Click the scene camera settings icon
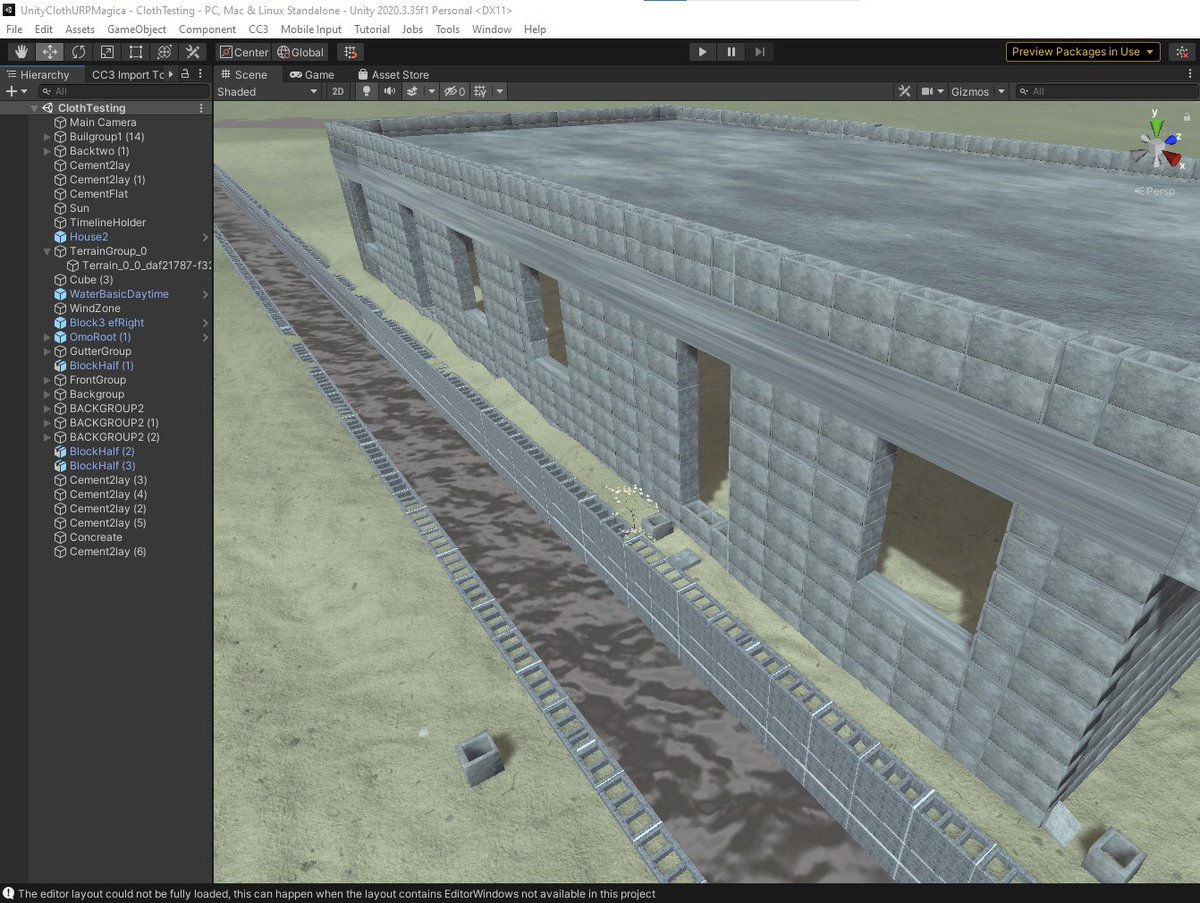The height and width of the screenshot is (903, 1200). click(927, 91)
